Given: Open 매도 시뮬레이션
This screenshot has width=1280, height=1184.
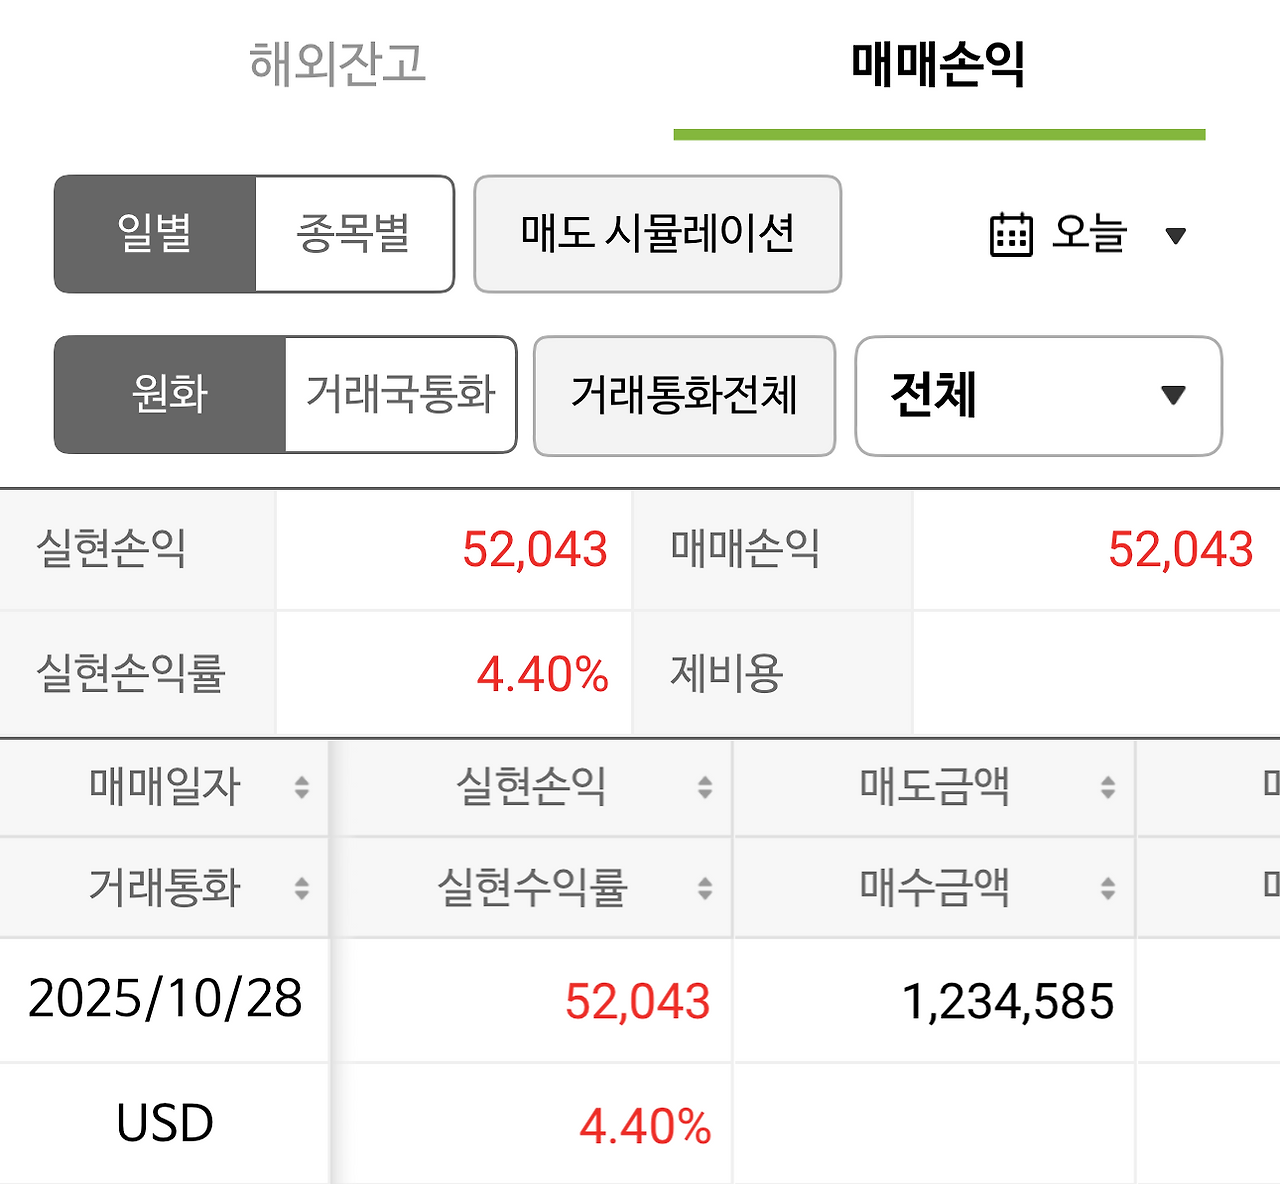Looking at the screenshot, I should click(657, 233).
